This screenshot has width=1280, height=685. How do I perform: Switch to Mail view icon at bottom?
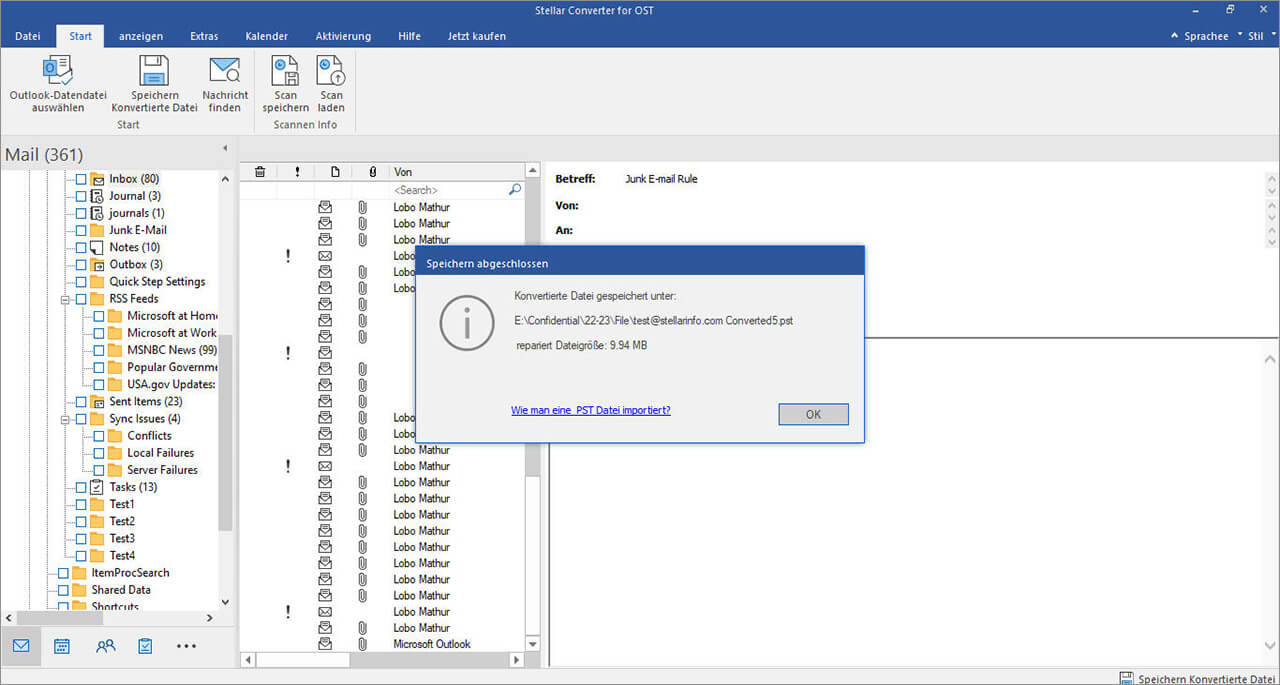coord(21,646)
